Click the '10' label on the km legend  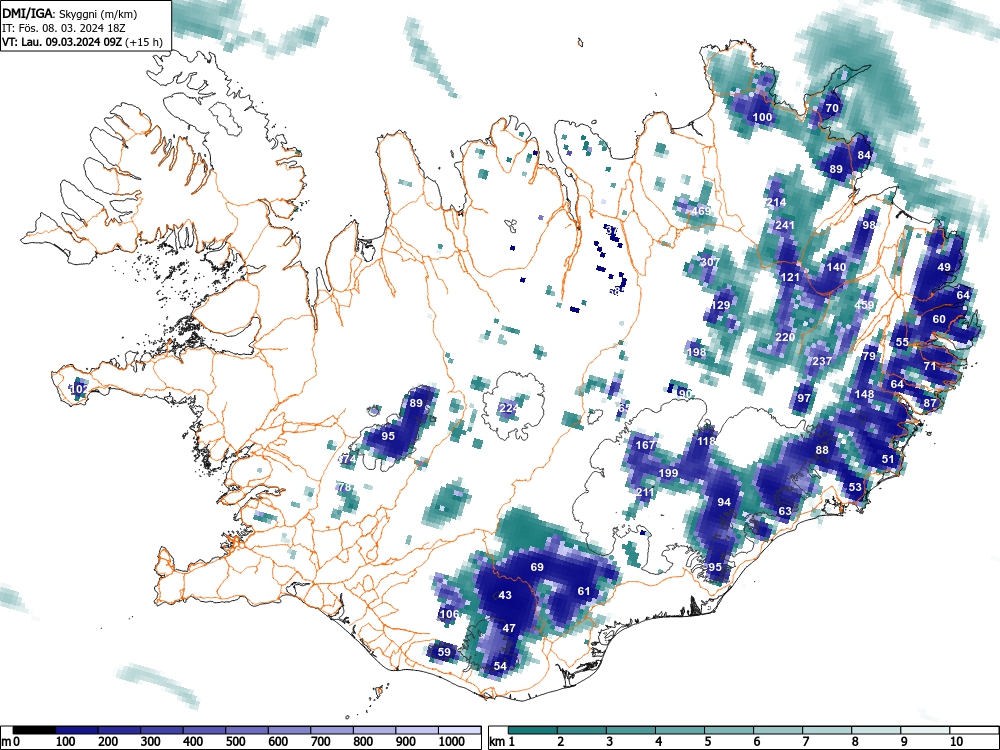955,742
